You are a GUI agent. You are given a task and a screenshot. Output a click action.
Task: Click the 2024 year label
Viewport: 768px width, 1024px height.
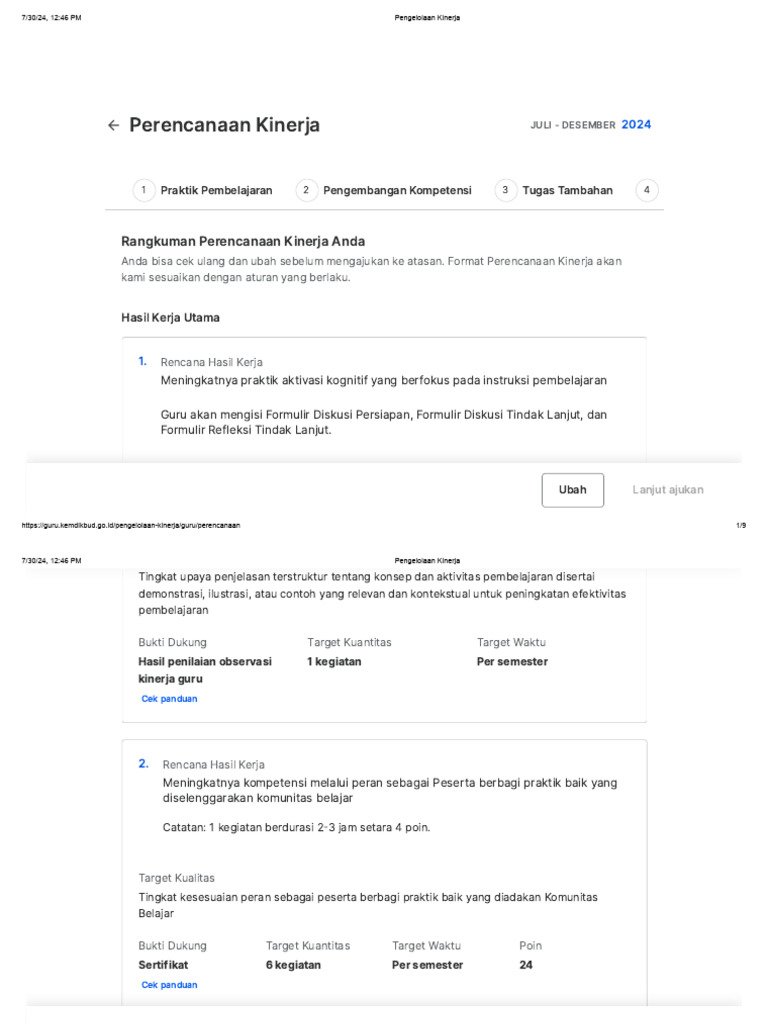636,125
